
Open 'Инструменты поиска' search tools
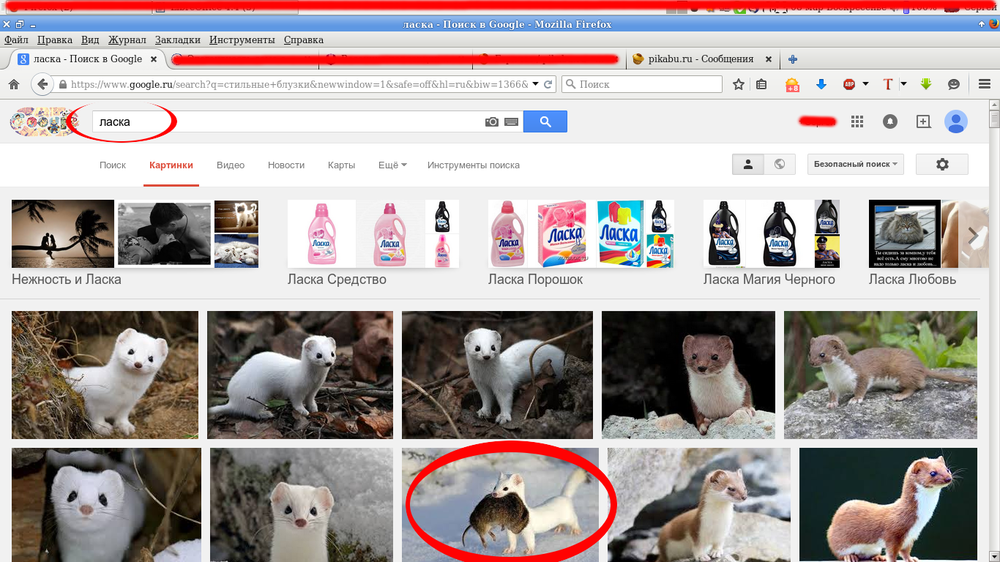[x=473, y=165]
